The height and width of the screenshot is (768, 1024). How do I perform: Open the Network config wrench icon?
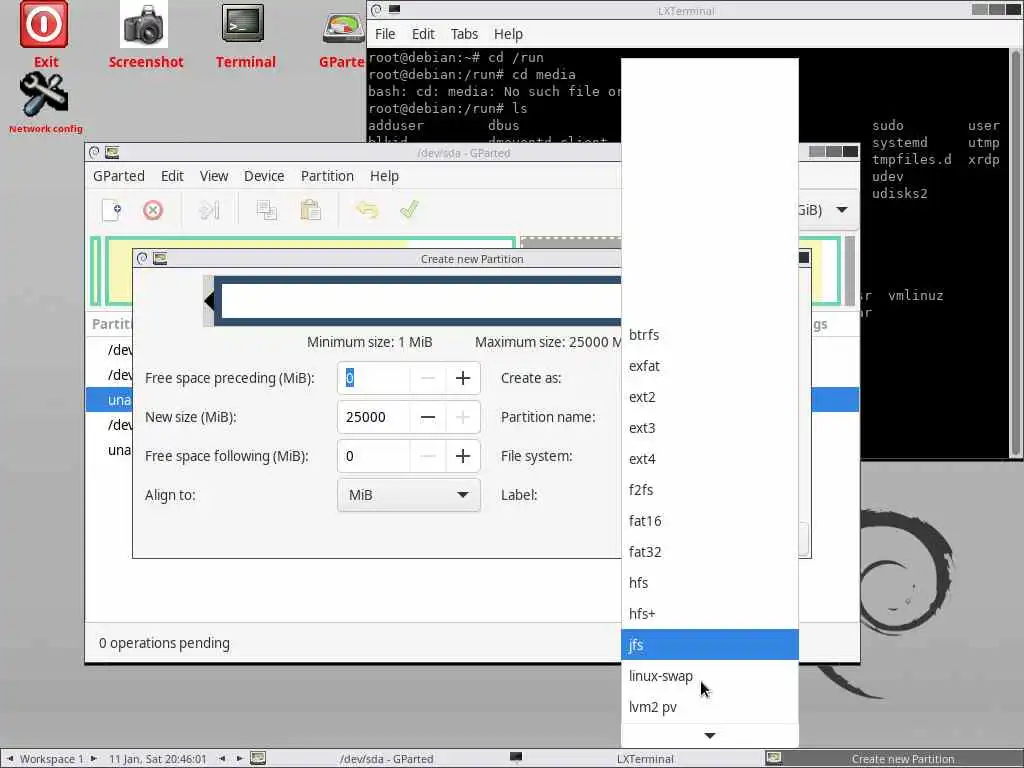(x=44, y=95)
